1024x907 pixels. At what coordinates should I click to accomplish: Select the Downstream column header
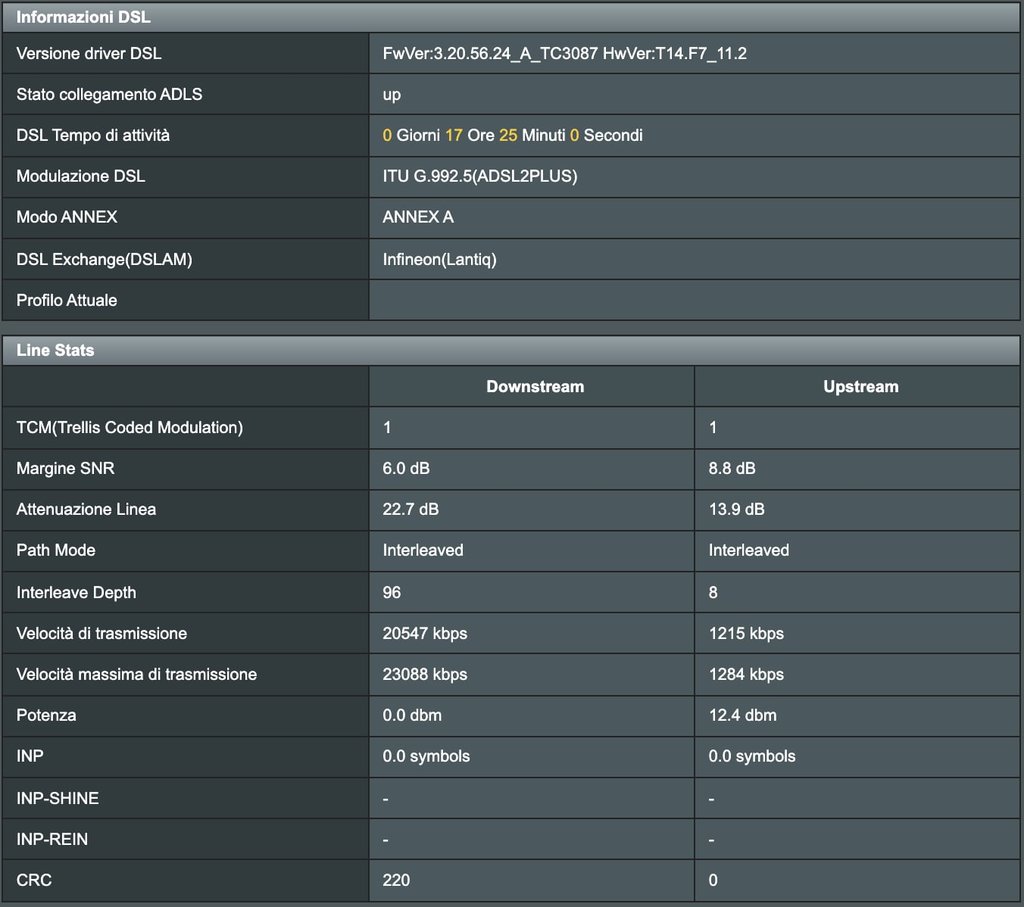535,386
